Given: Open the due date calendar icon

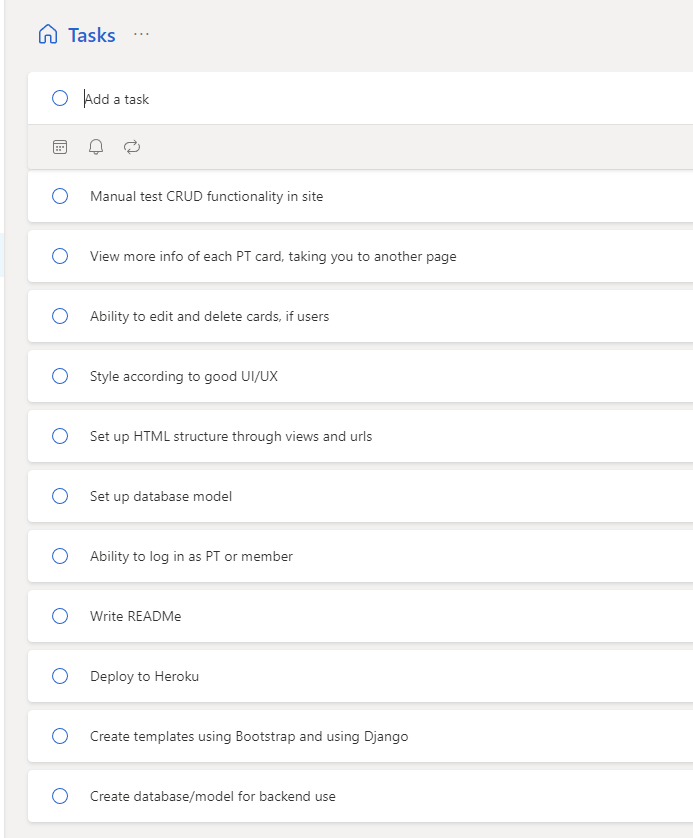Looking at the screenshot, I should pos(59,147).
